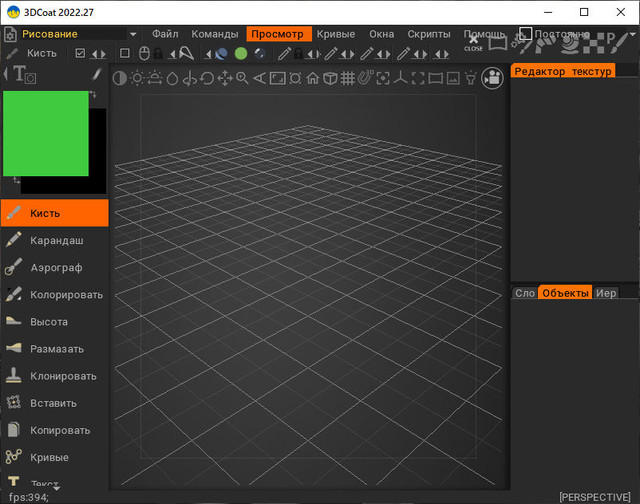Click the camera icon in viewport toolbar
The height and width of the screenshot is (504, 640).
(x=492, y=78)
